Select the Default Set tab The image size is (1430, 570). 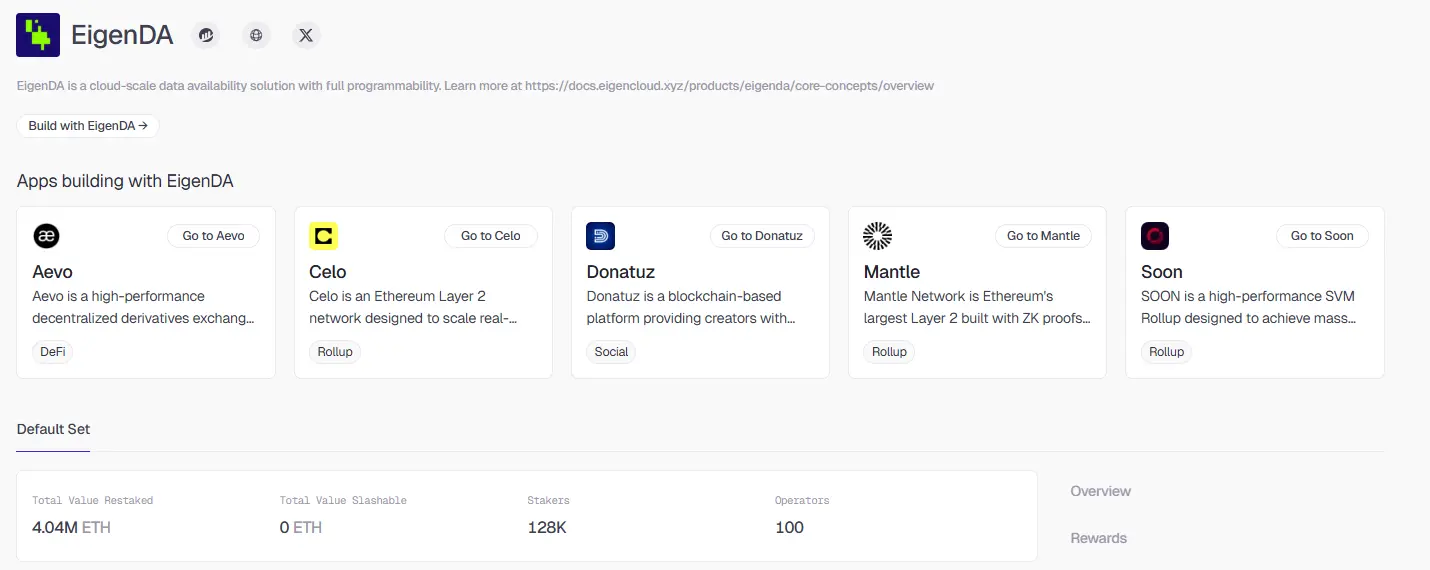[x=54, y=429]
